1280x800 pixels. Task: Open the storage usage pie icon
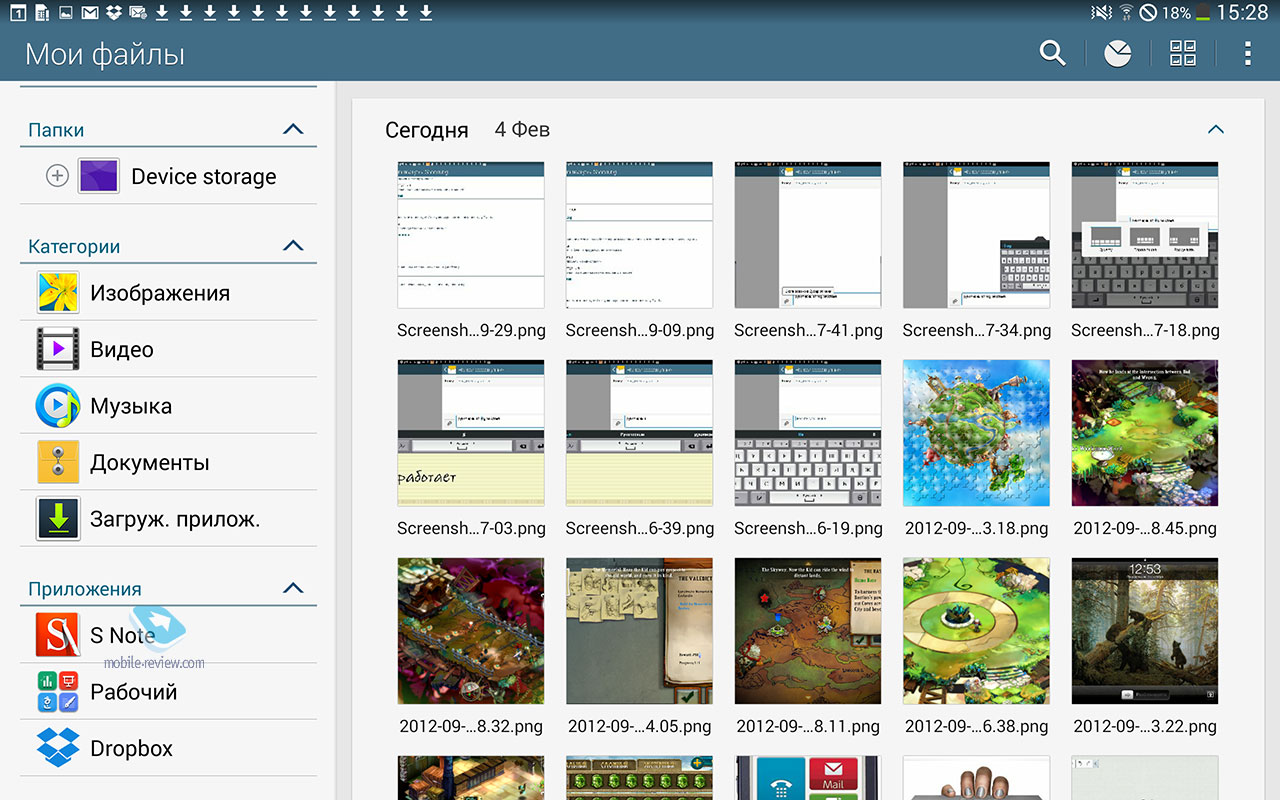tap(1117, 54)
